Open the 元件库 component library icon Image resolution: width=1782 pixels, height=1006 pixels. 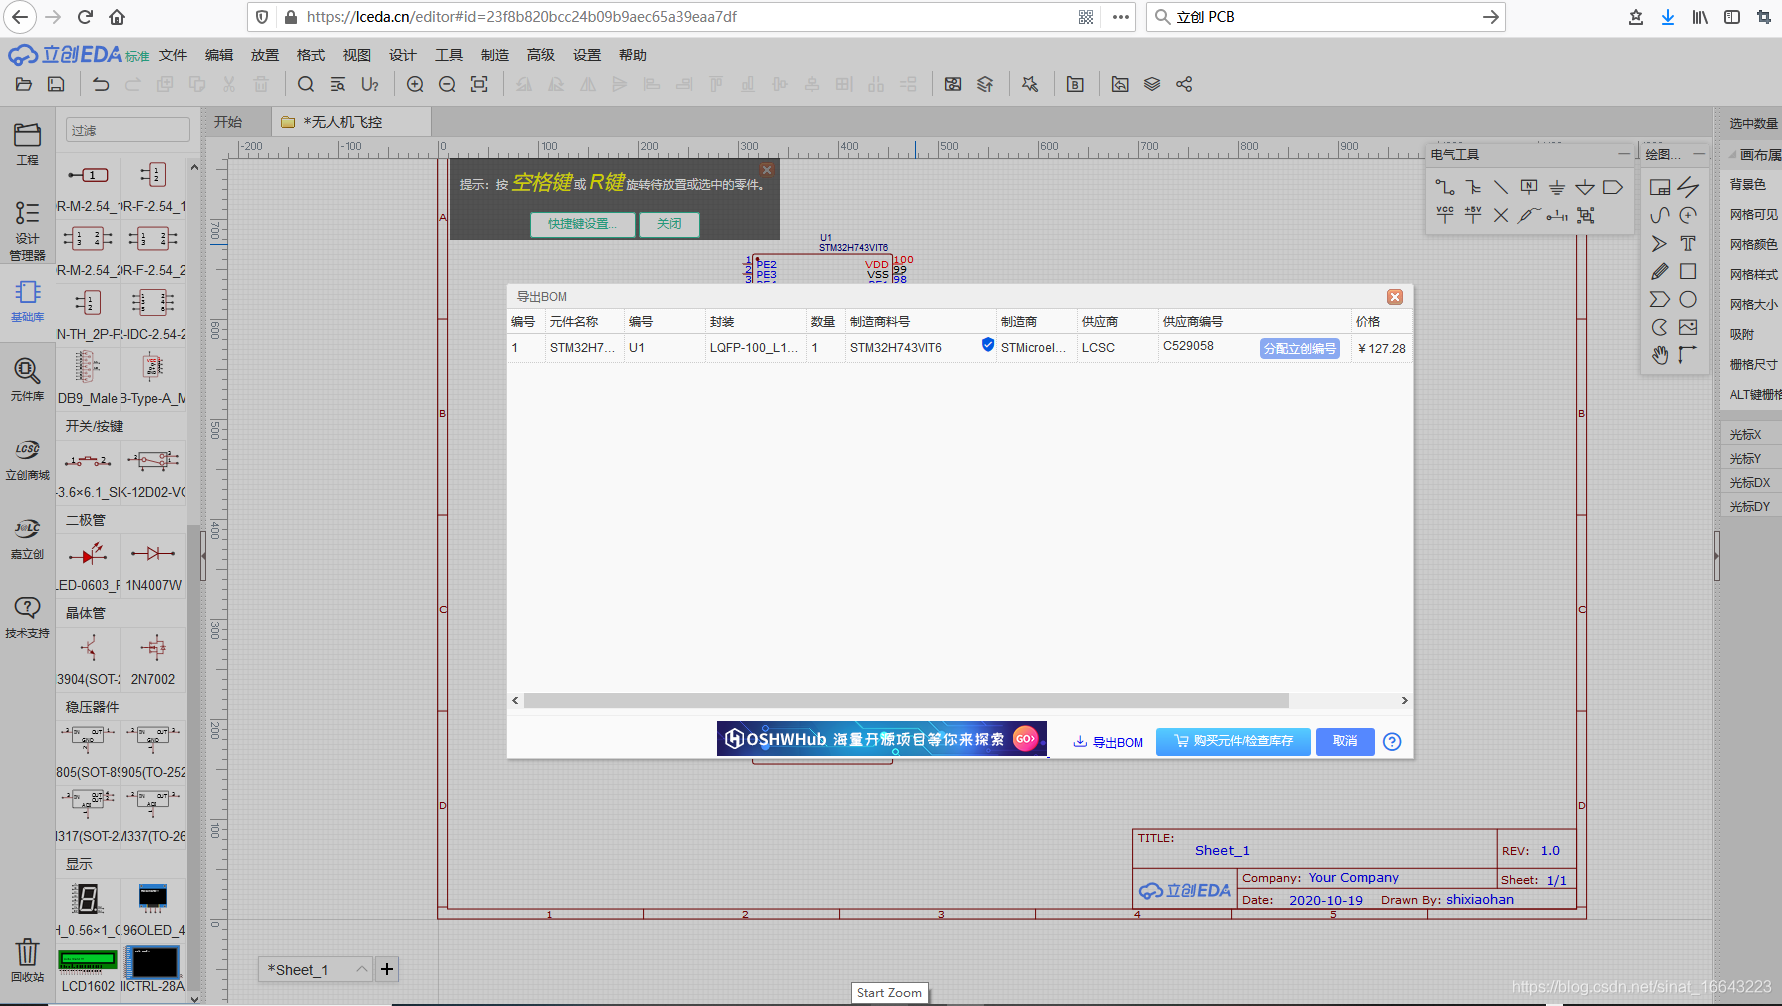[x=27, y=380]
